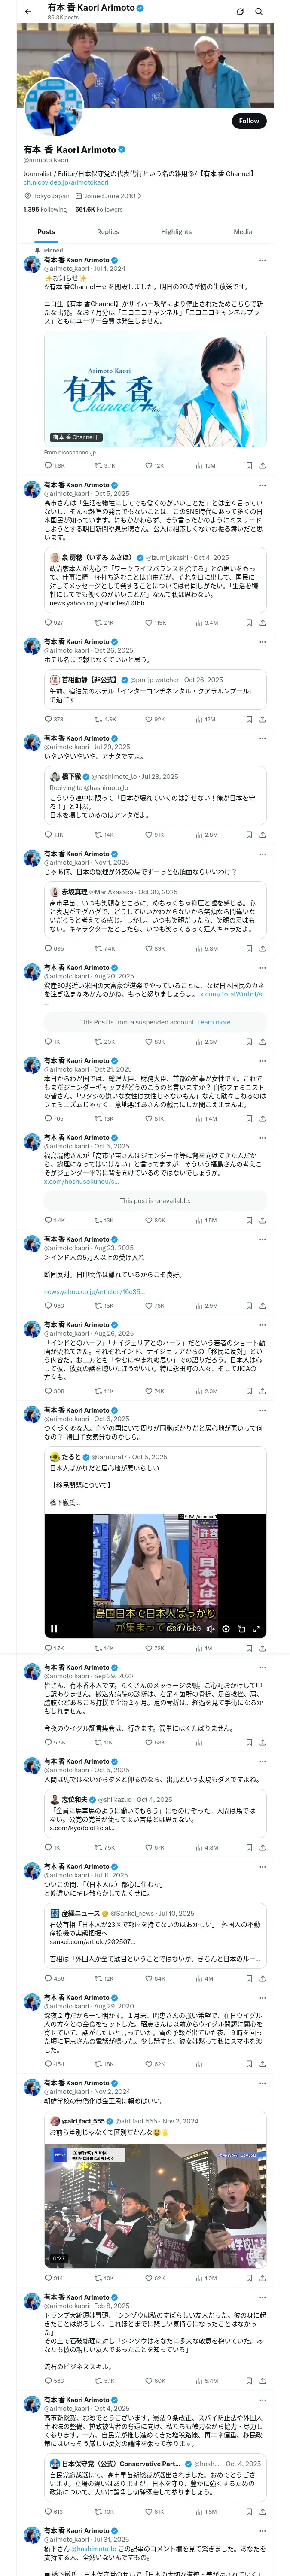Switch to the Replies tab
Screen dimensions: 290x2576
108,232
